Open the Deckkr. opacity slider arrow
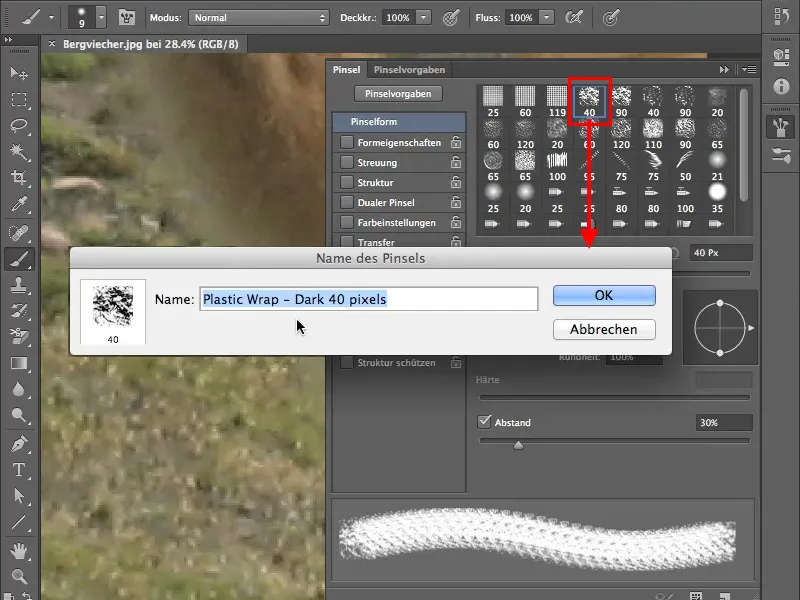Screen dimensions: 800x600 pos(423,18)
